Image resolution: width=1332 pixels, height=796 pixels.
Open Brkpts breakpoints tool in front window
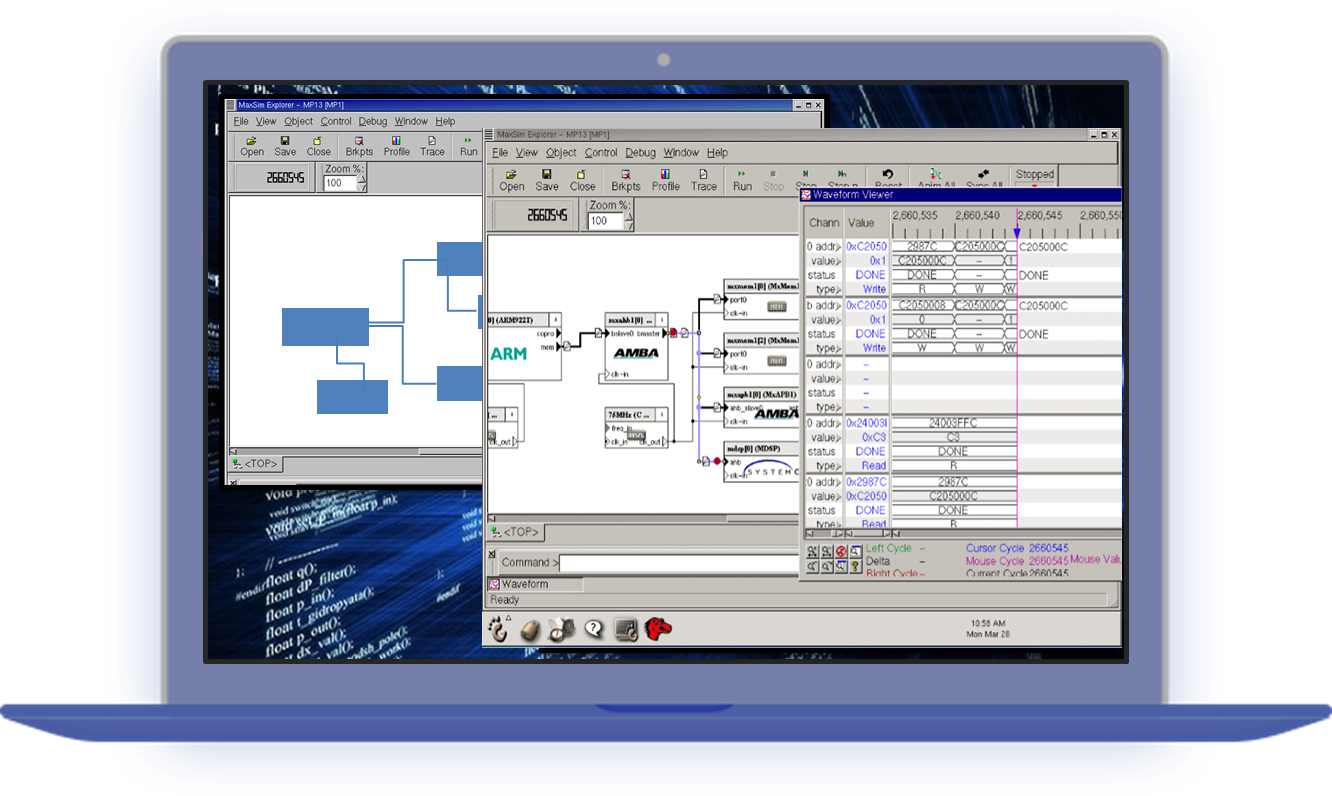626,180
